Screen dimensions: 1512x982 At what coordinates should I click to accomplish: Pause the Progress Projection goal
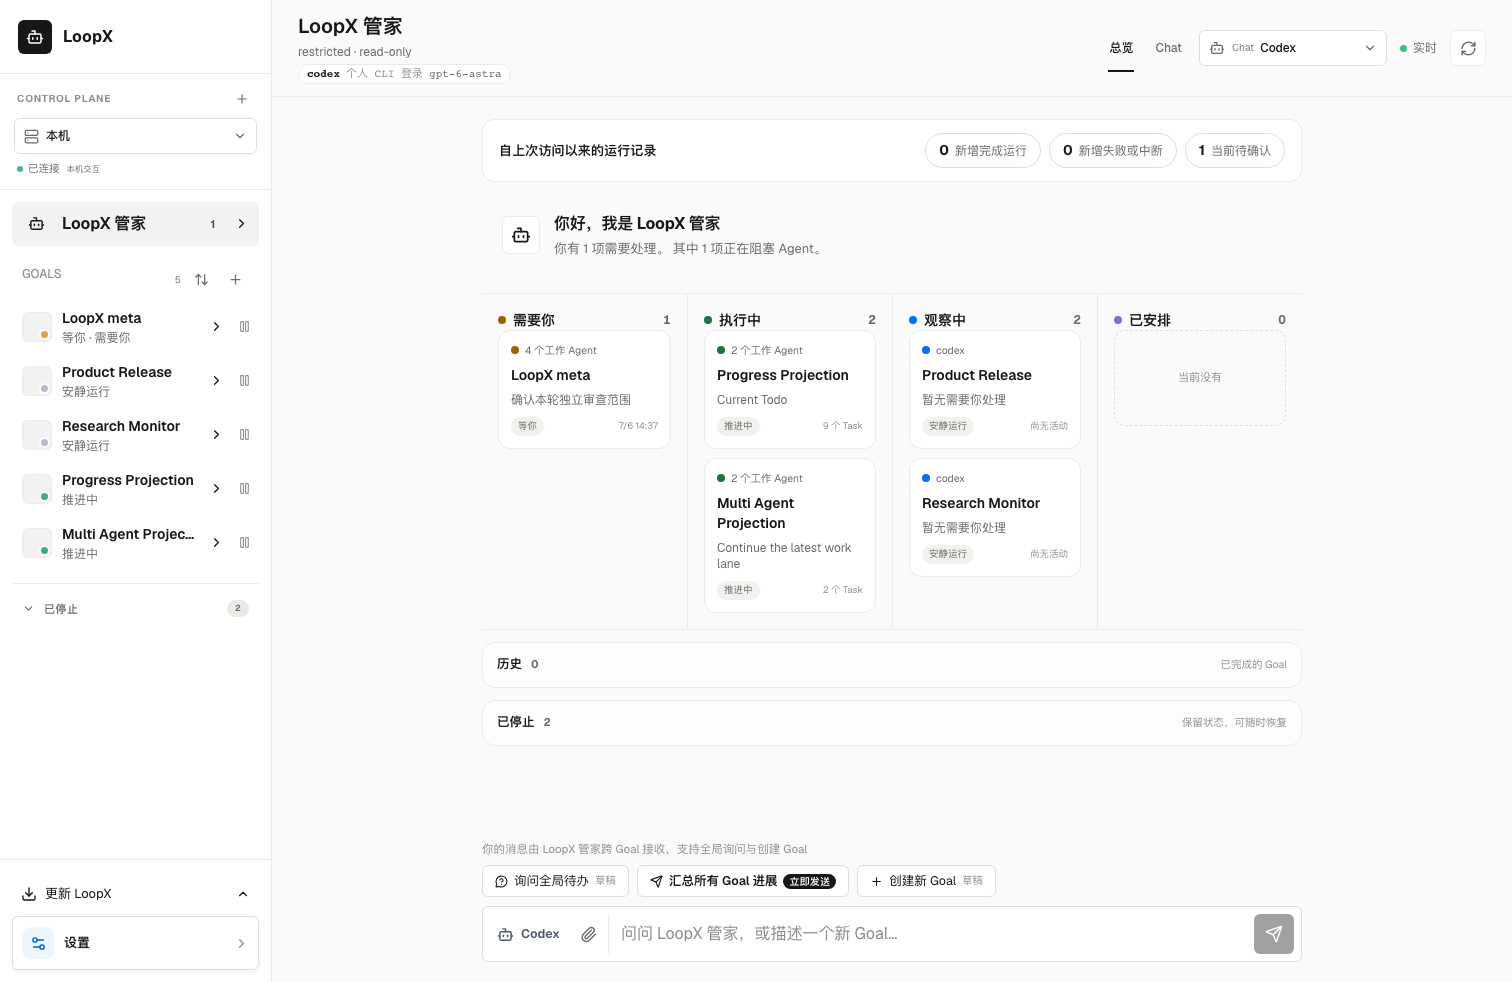click(245, 489)
